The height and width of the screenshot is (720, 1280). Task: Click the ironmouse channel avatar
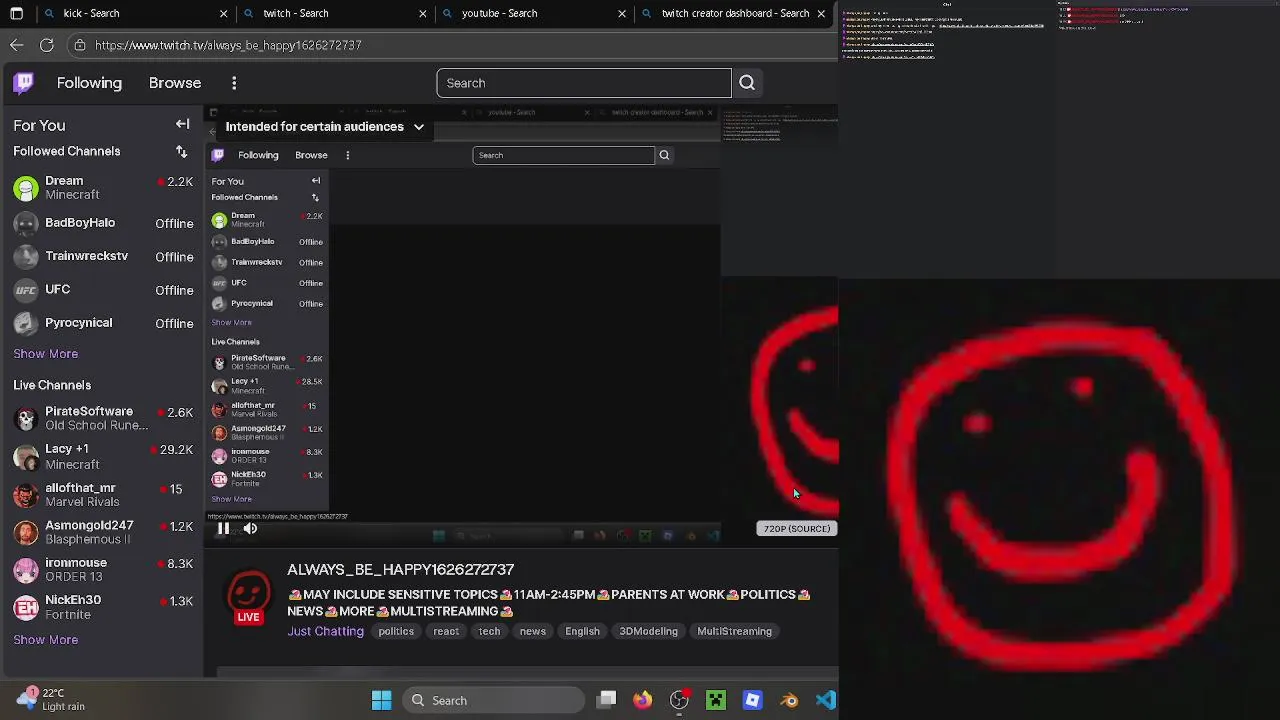point(26,570)
